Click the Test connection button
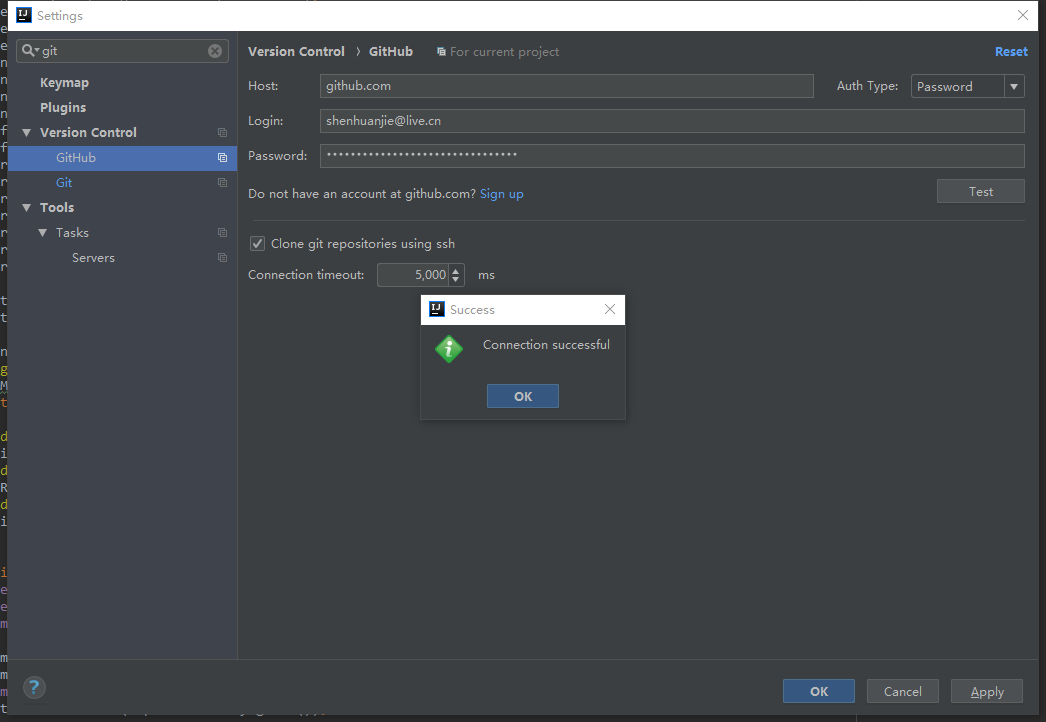 click(x=981, y=192)
